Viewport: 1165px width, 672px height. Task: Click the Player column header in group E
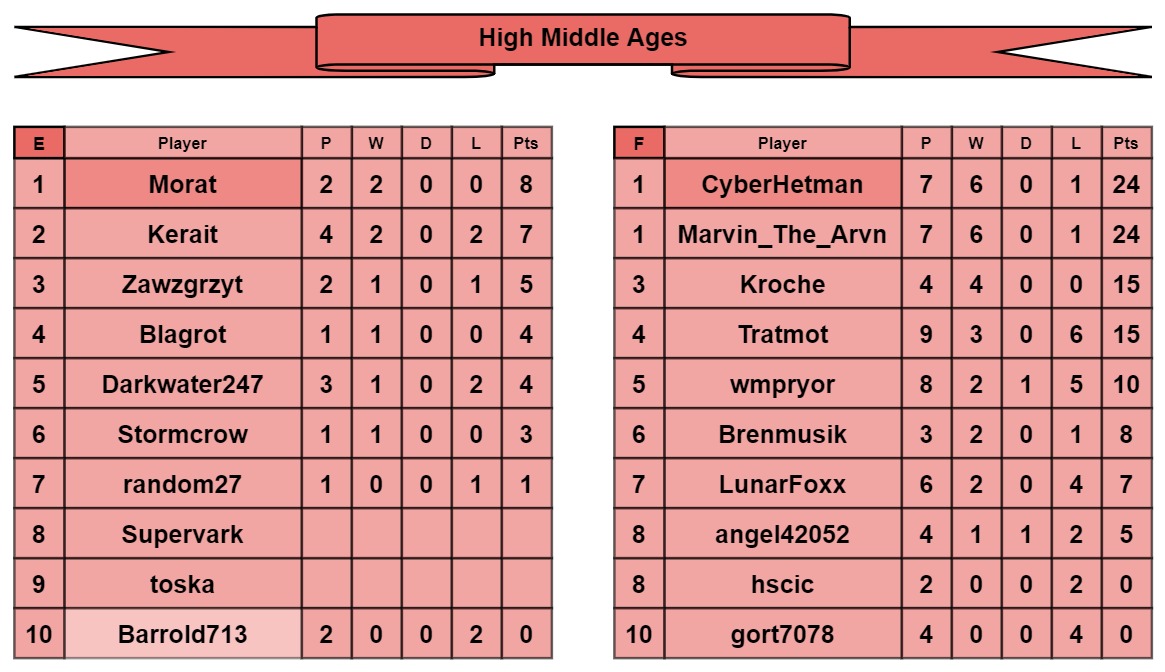[183, 143]
